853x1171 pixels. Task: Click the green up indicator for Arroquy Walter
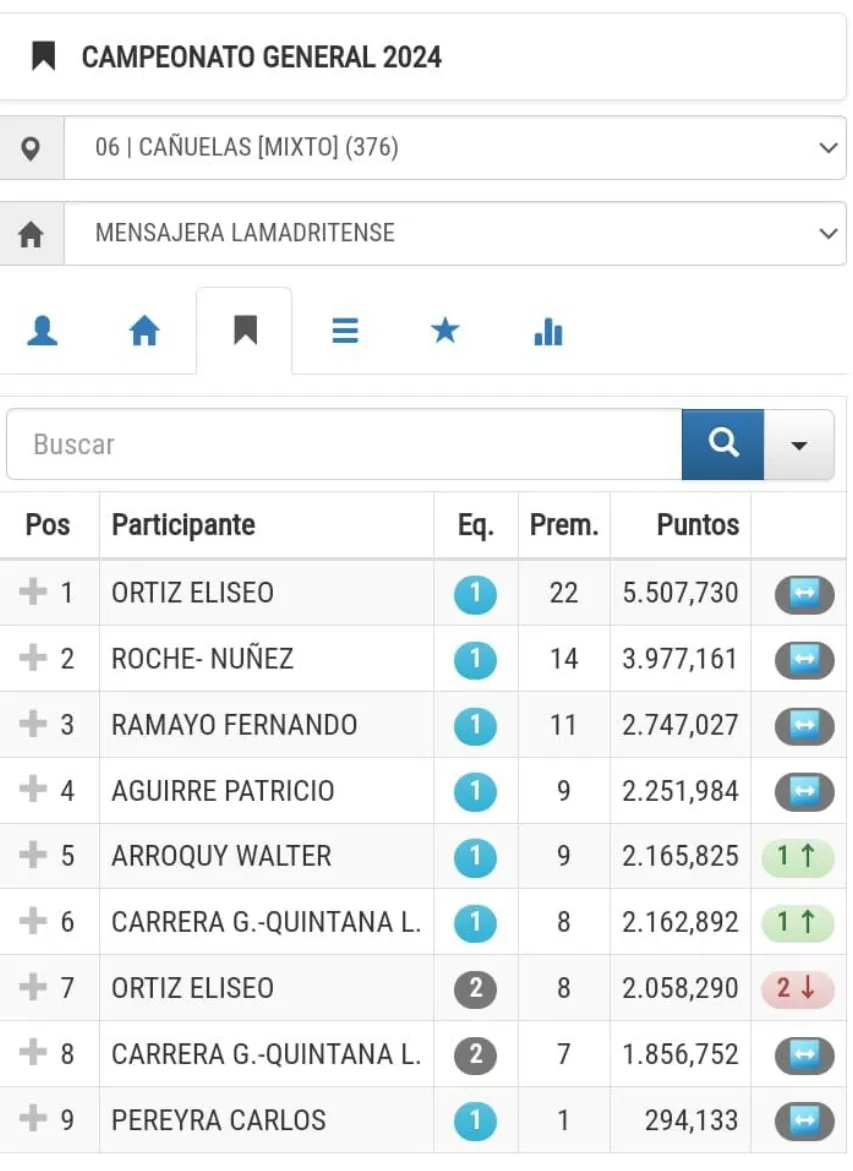coord(797,856)
